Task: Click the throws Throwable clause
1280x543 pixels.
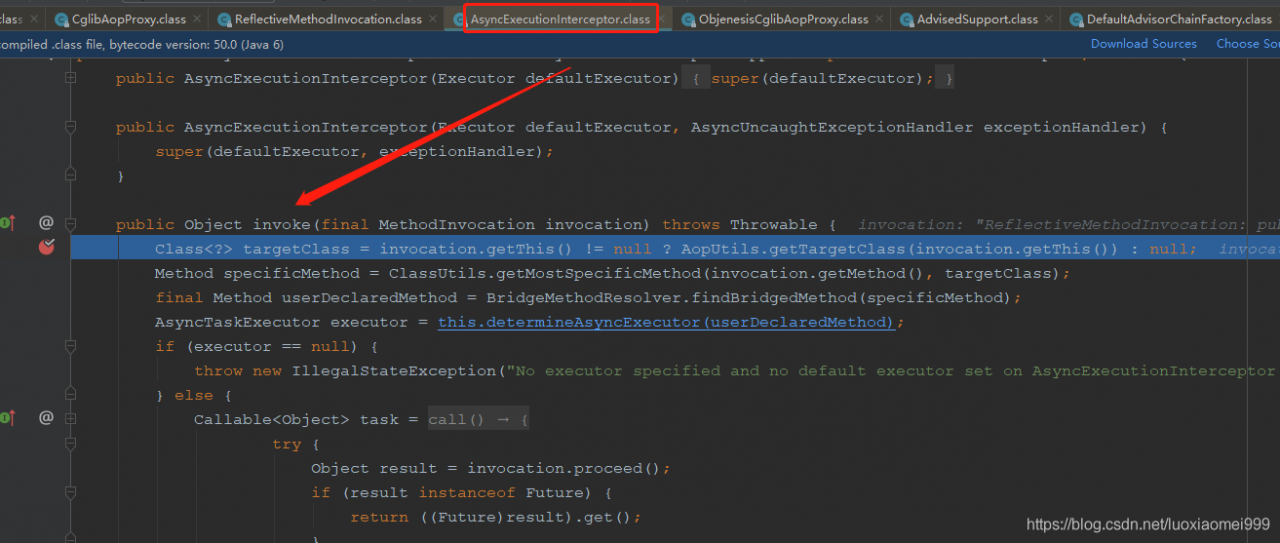Action: click(x=739, y=224)
